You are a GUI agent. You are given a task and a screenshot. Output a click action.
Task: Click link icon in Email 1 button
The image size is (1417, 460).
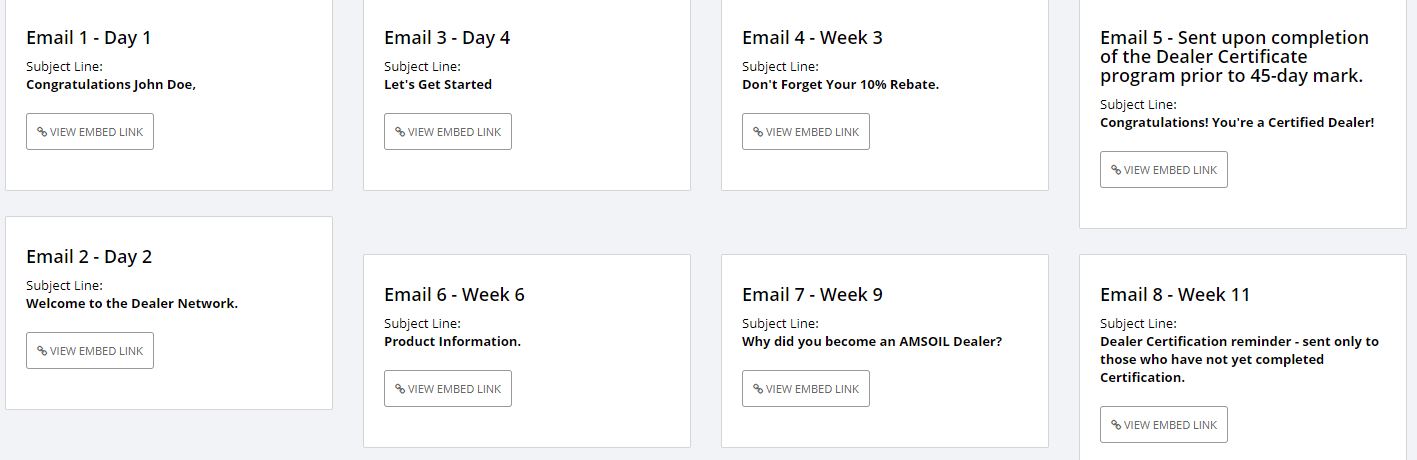(x=42, y=132)
